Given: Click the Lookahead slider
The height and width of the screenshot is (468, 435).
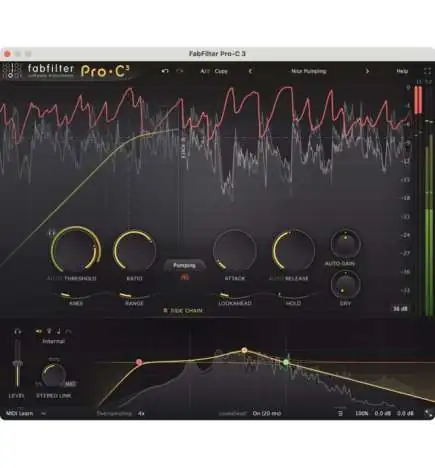Looking at the screenshot, I should coord(235,296).
